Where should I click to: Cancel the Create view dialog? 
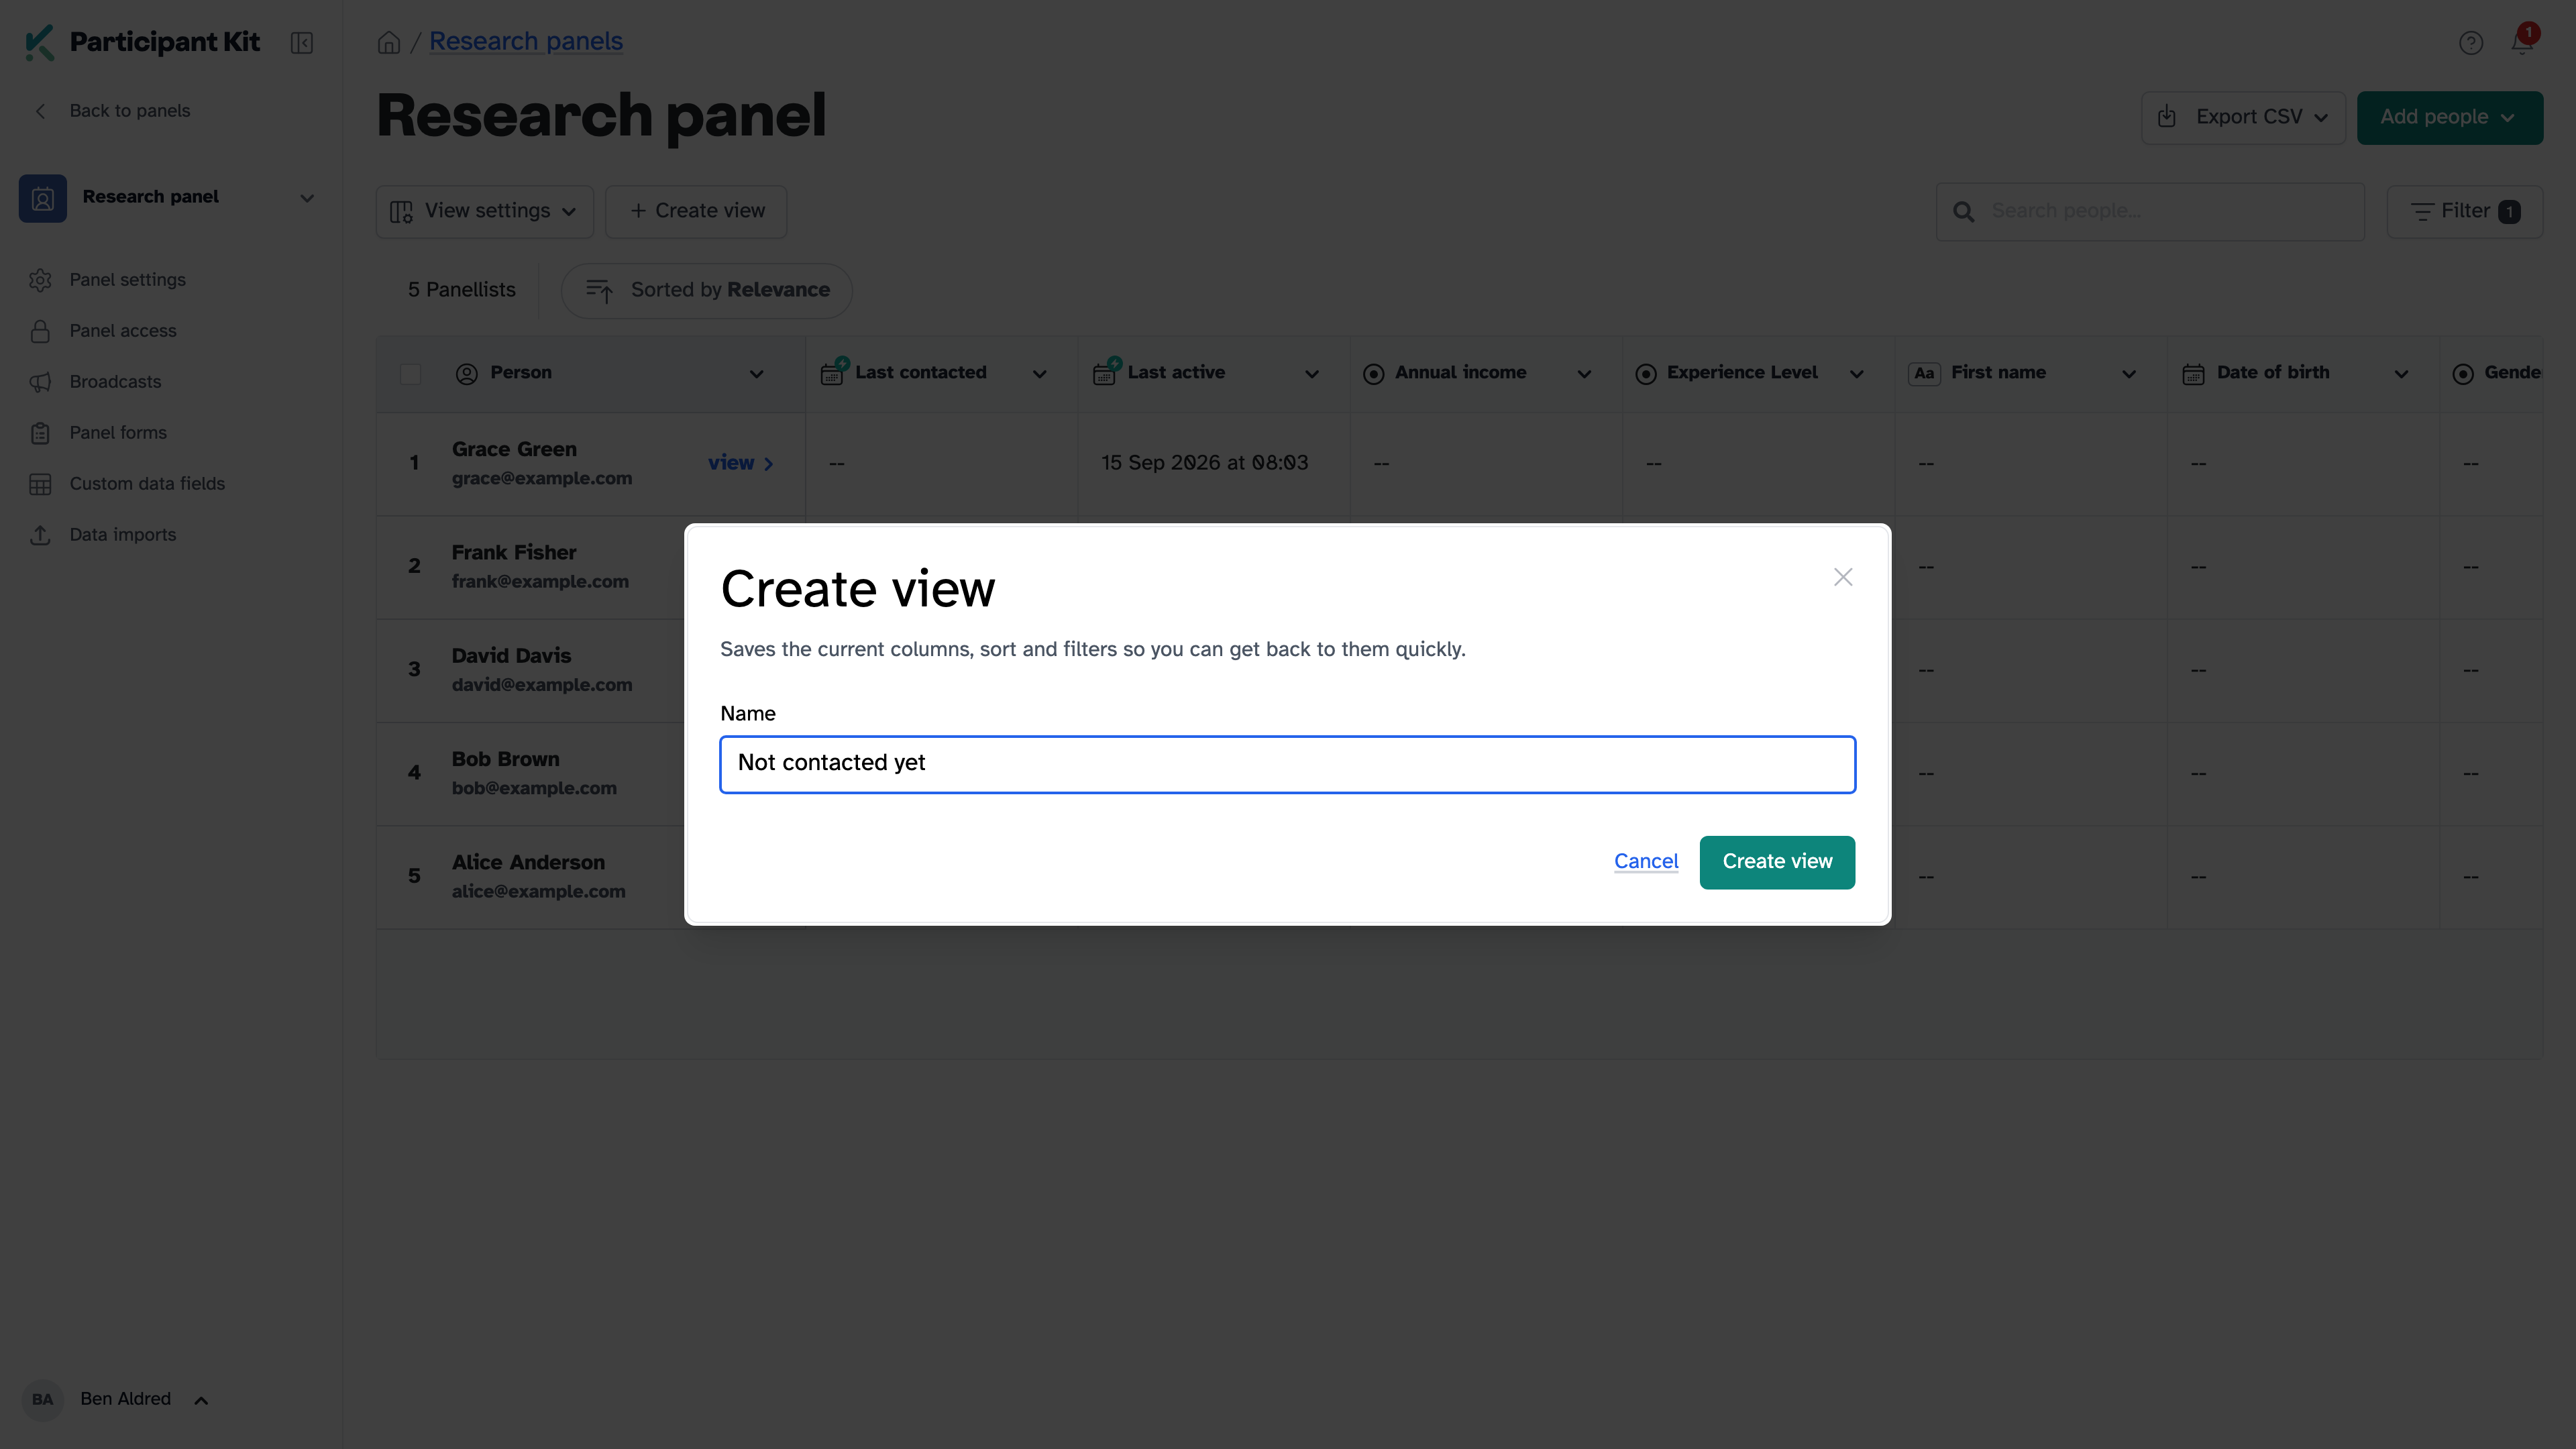click(x=1646, y=861)
